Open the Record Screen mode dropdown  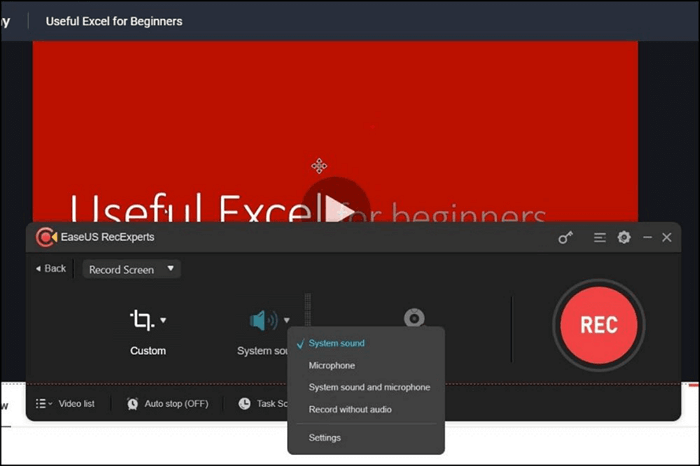tap(131, 269)
